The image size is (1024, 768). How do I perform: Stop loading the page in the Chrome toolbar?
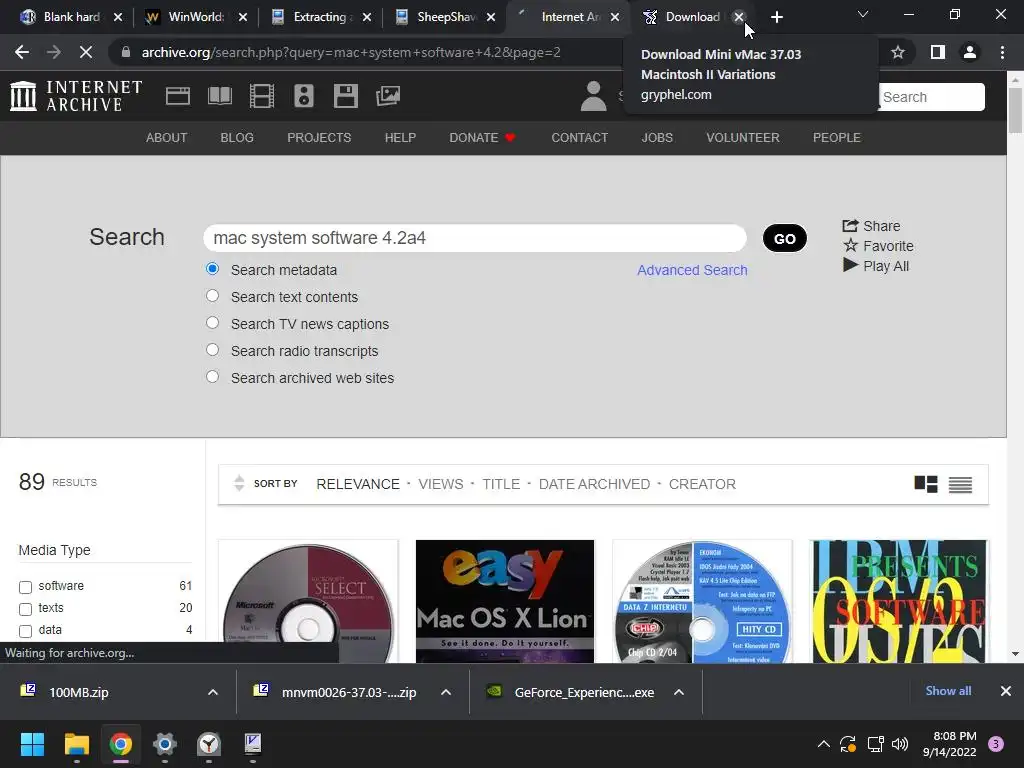pyautogui.click(x=86, y=52)
